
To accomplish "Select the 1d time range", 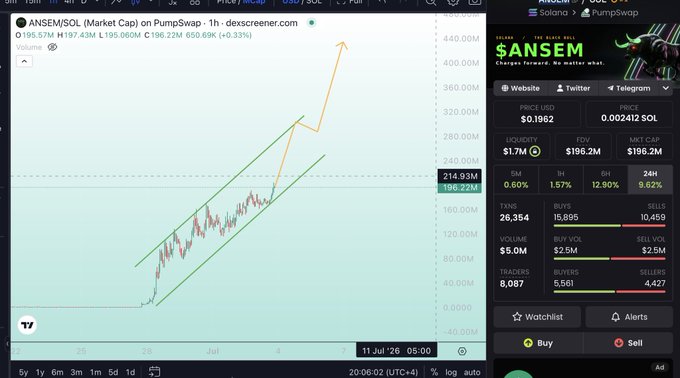I will pos(130,372).
